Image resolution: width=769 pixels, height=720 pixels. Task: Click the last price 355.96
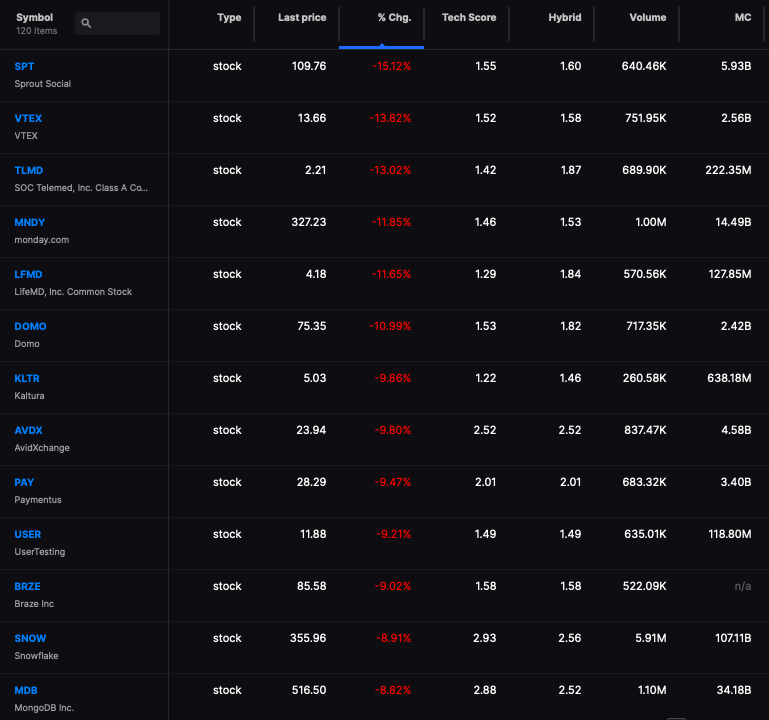308,638
